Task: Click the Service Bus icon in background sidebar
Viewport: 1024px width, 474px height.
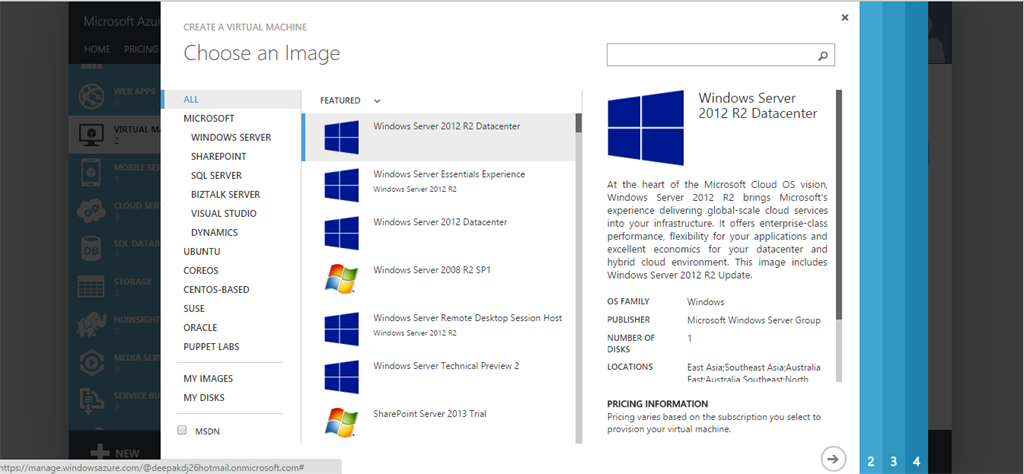Action: click(x=91, y=399)
